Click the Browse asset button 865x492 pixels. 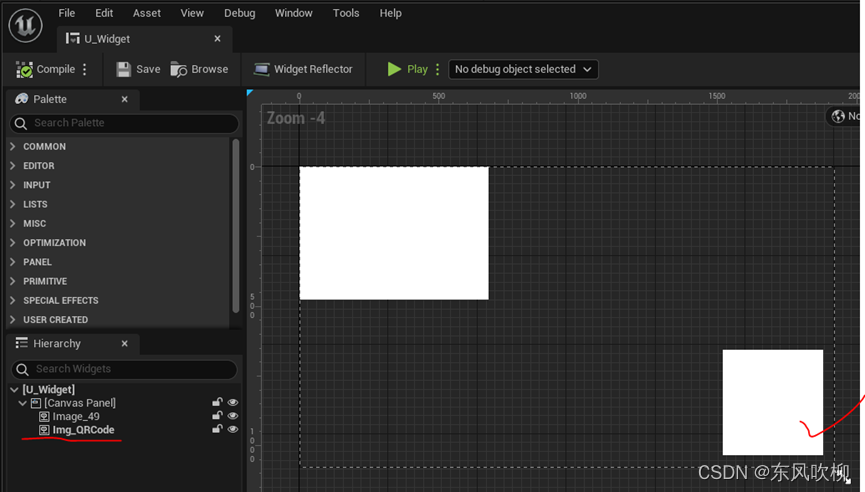click(199, 69)
